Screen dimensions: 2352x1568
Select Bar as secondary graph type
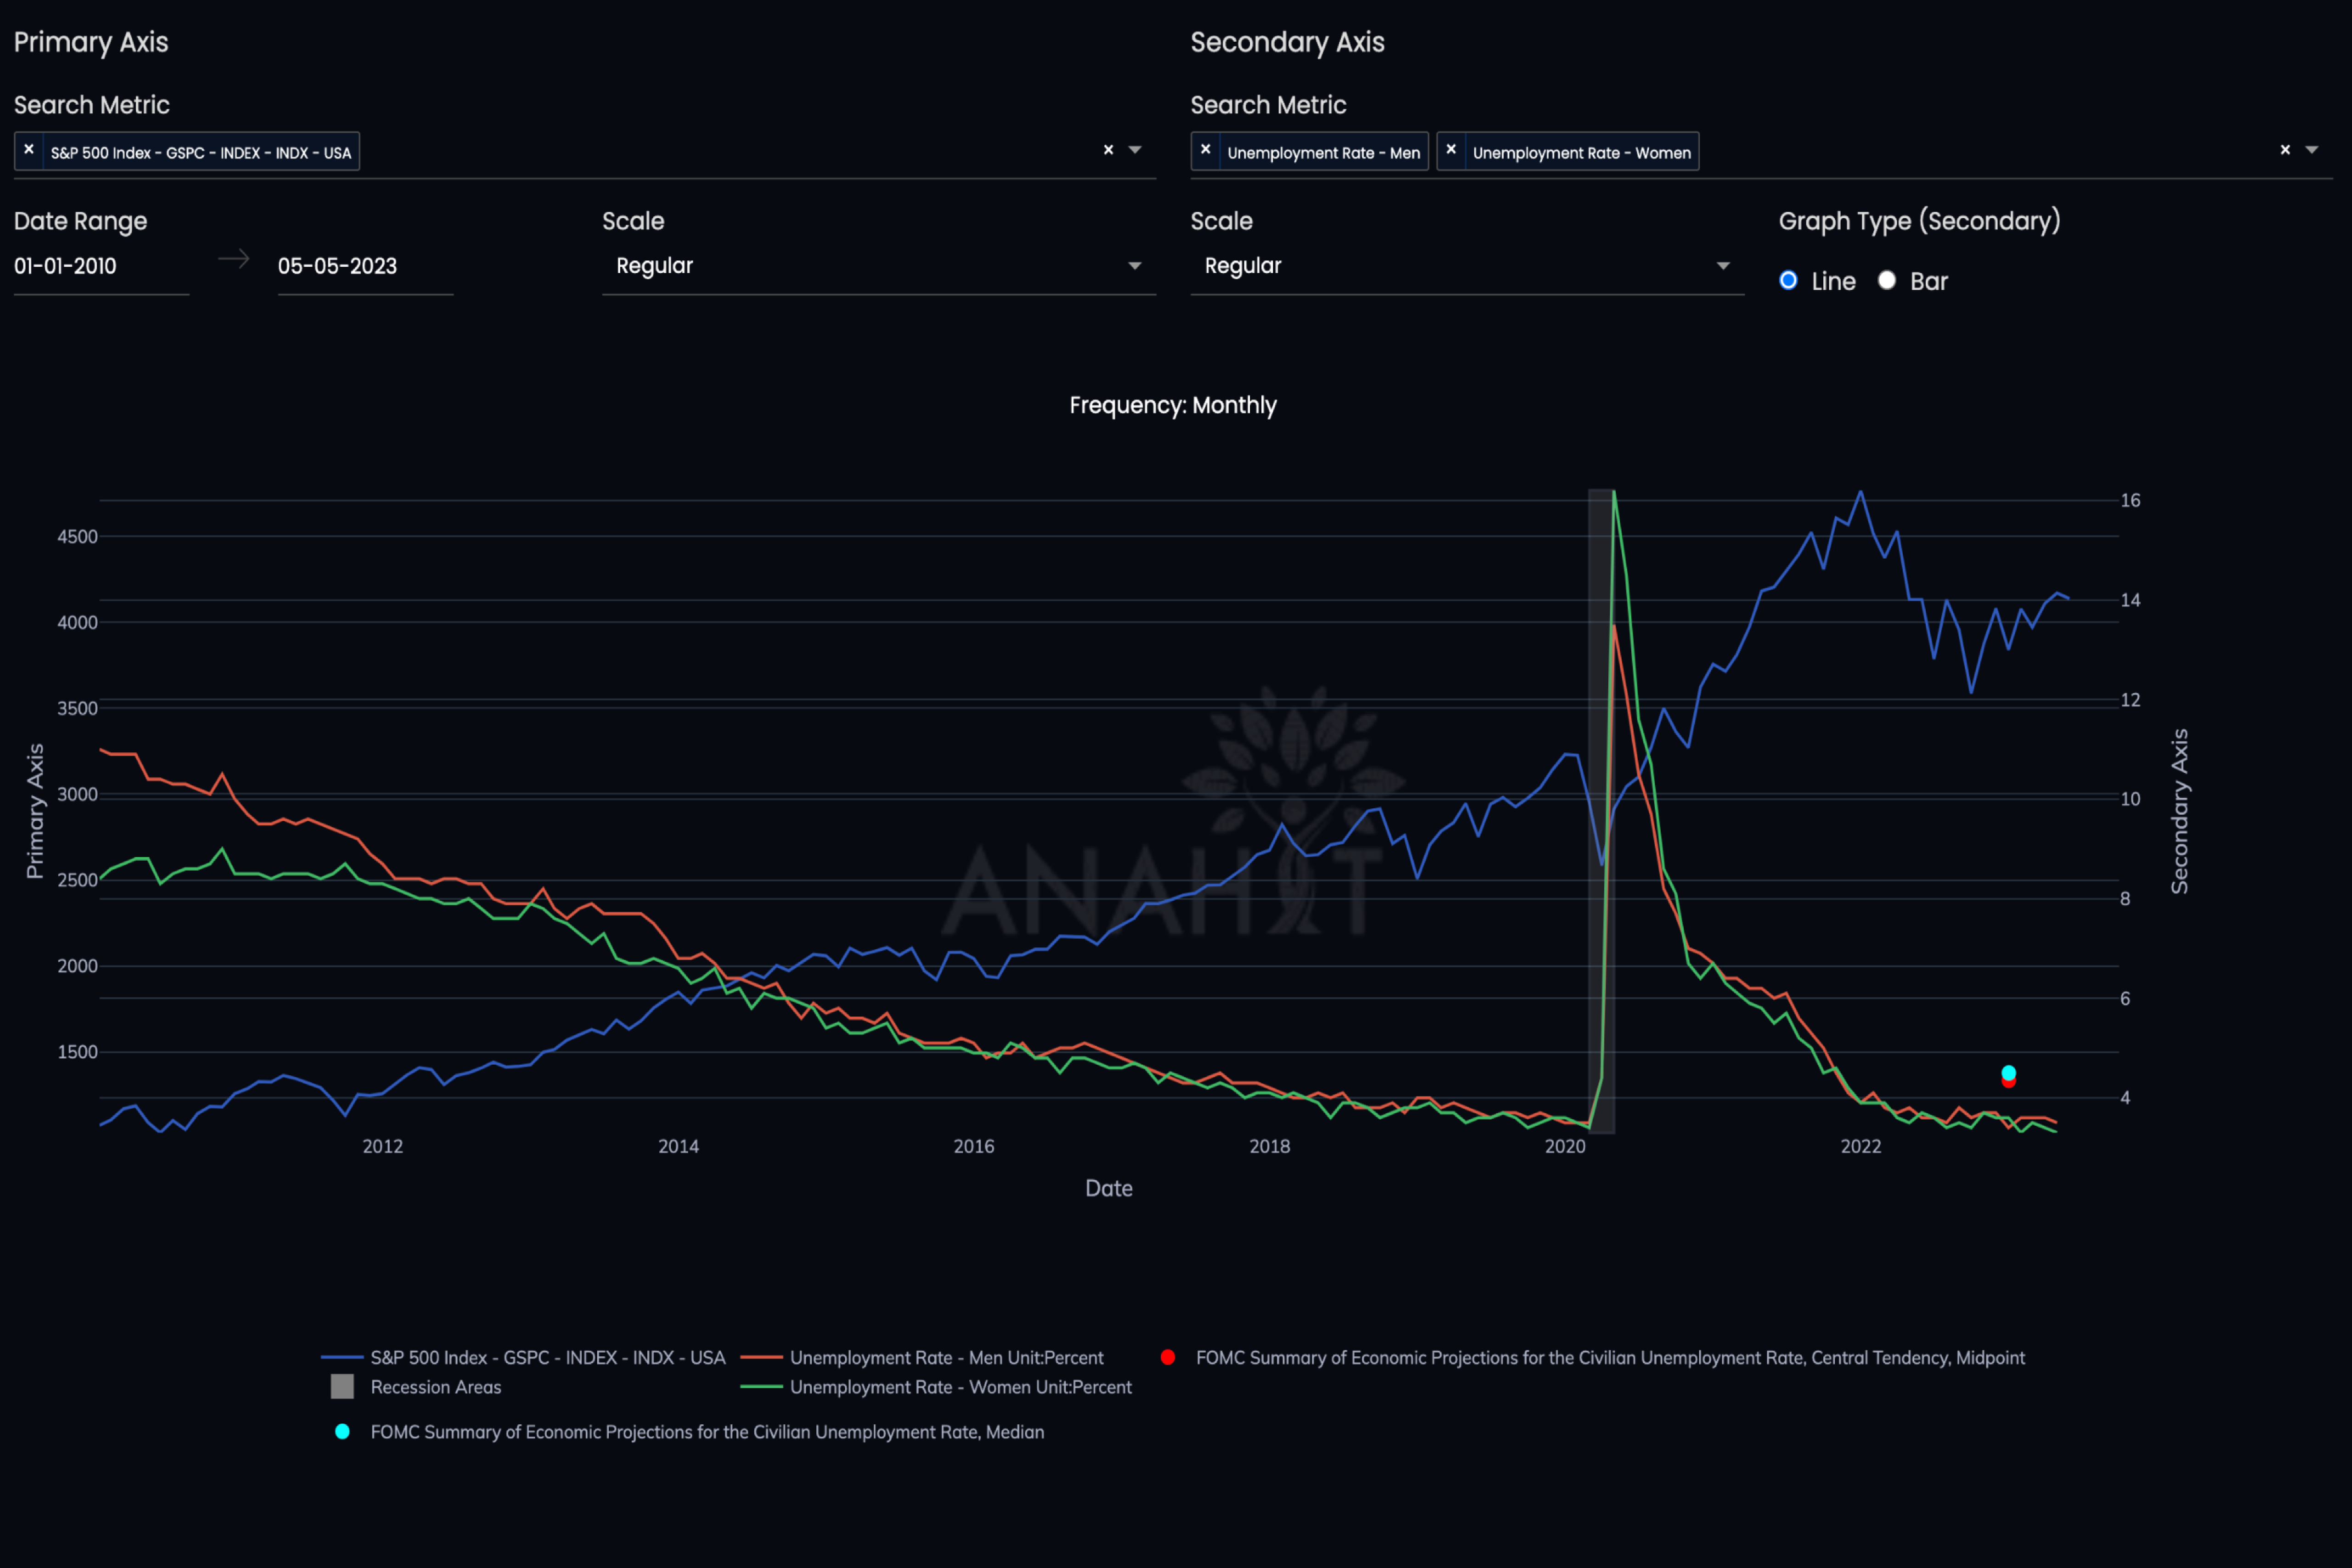(x=1886, y=281)
